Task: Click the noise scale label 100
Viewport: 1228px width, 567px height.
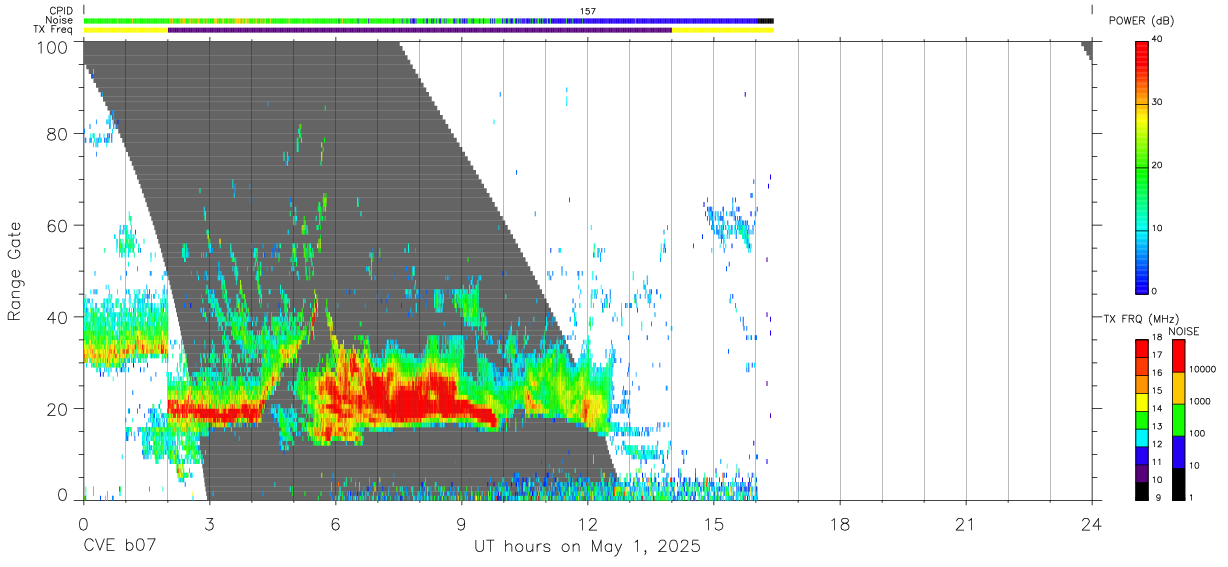Action: (1197, 435)
